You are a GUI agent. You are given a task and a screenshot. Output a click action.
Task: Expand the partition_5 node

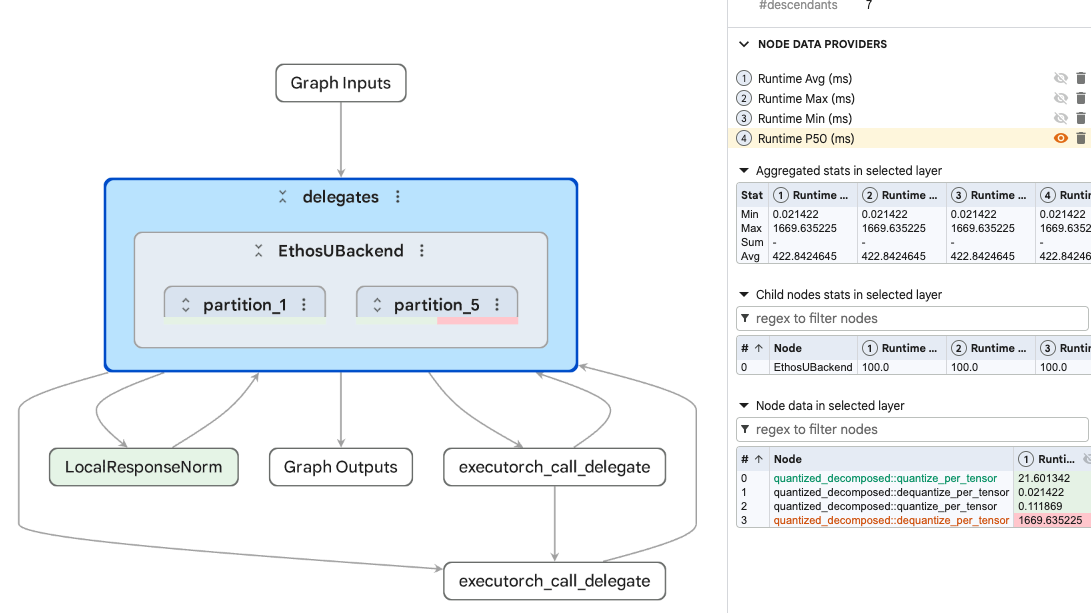(377, 305)
